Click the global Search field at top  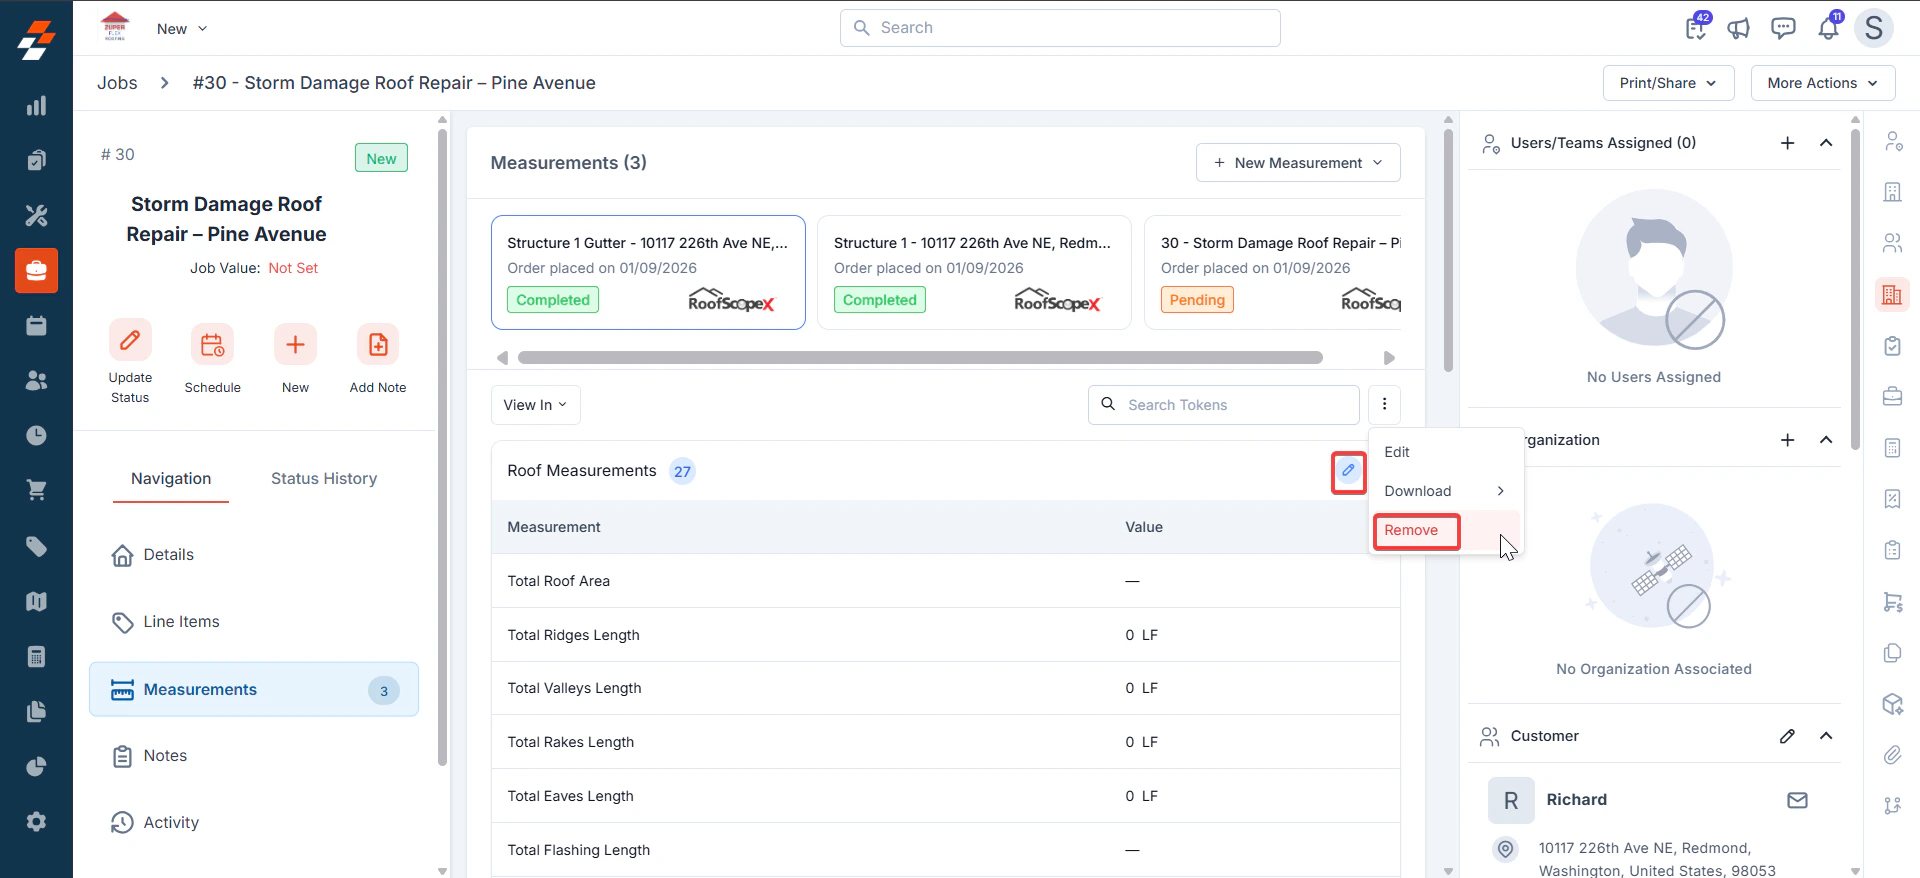coord(1060,28)
